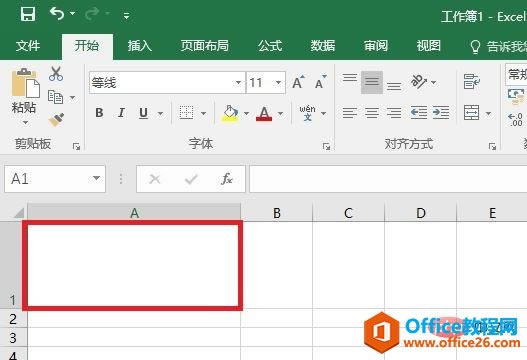Open underline style dropdown arrow
The image size is (527, 360).
pos(160,113)
